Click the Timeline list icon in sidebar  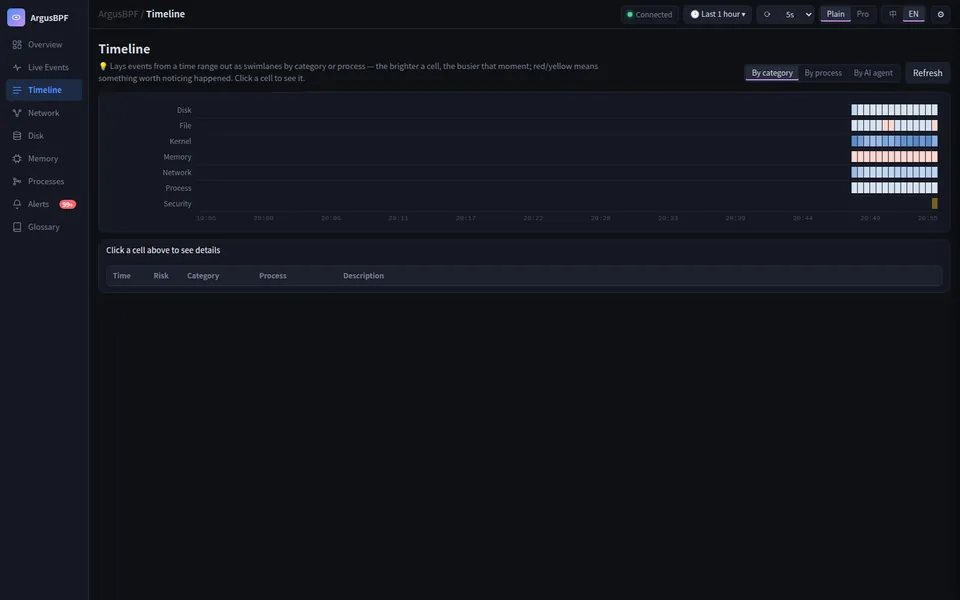coord(17,90)
